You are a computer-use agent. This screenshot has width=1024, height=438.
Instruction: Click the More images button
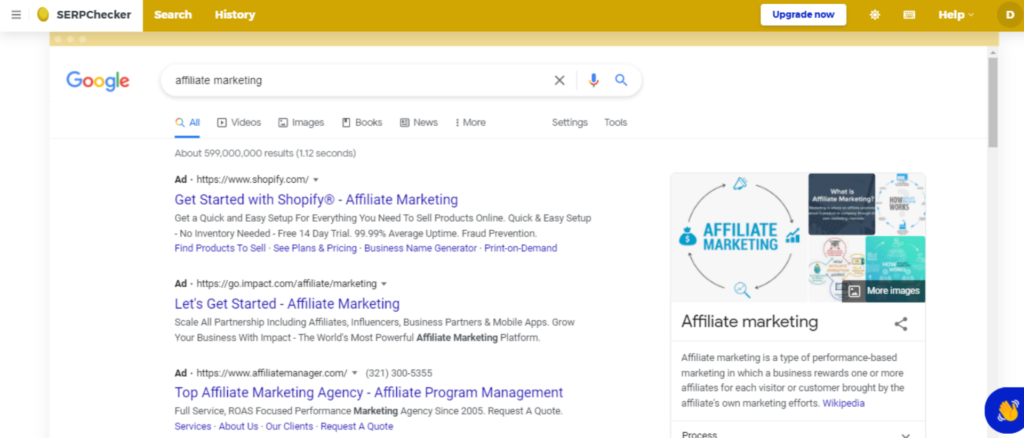pyautogui.click(x=884, y=291)
